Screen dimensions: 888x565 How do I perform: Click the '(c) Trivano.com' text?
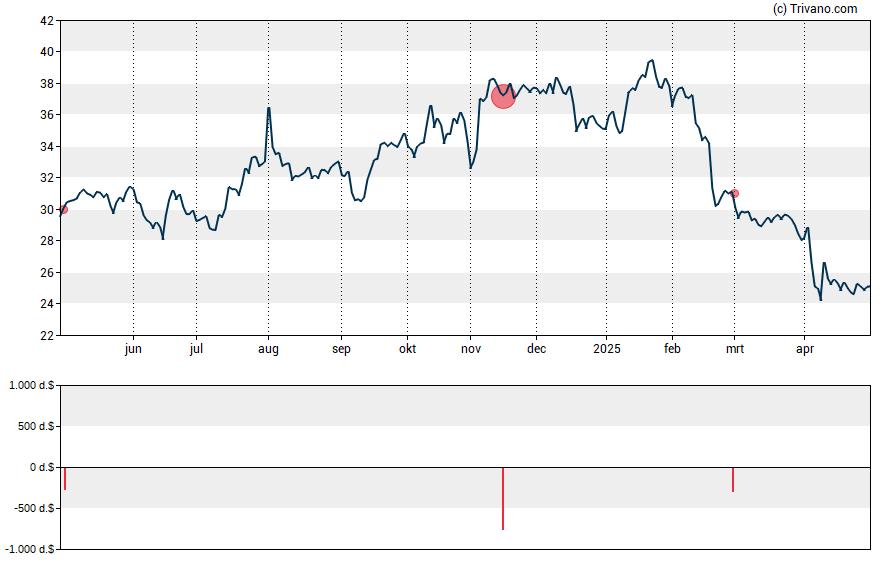point(815,8)
